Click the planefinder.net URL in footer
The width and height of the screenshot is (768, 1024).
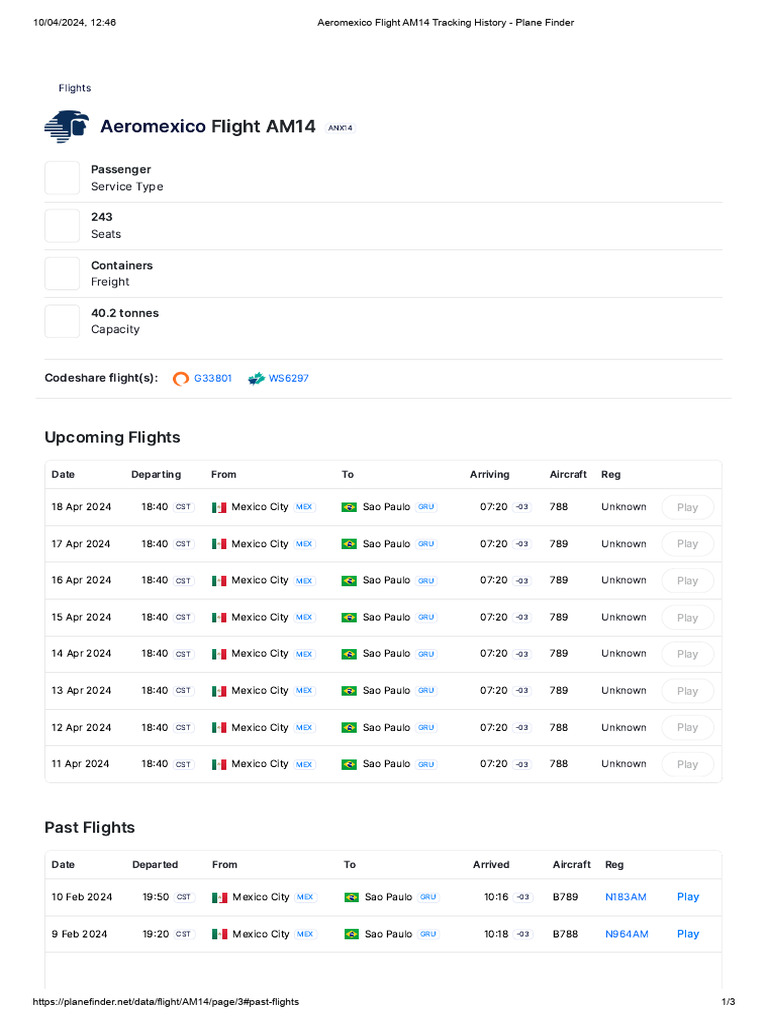click(x=166, y=1002)
